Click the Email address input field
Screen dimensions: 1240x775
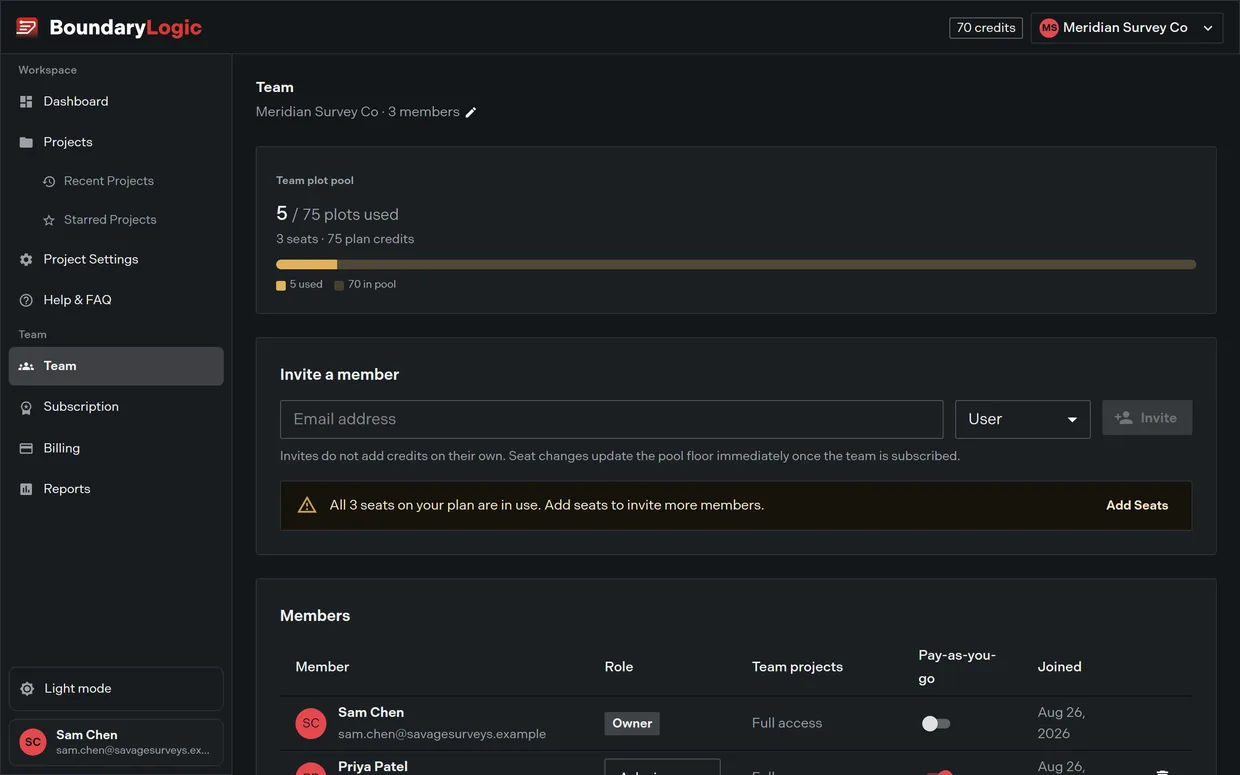tap(611, 419)
